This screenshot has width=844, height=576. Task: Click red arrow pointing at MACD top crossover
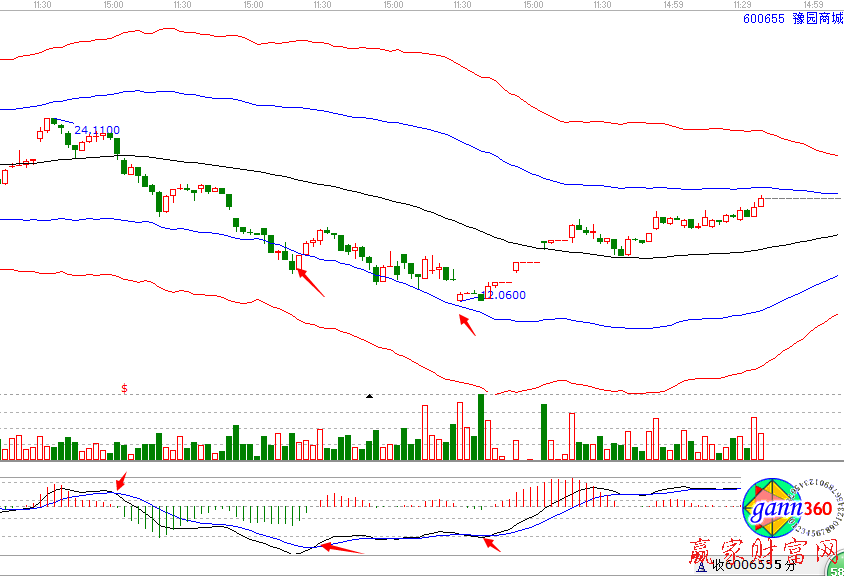point(122,480)
